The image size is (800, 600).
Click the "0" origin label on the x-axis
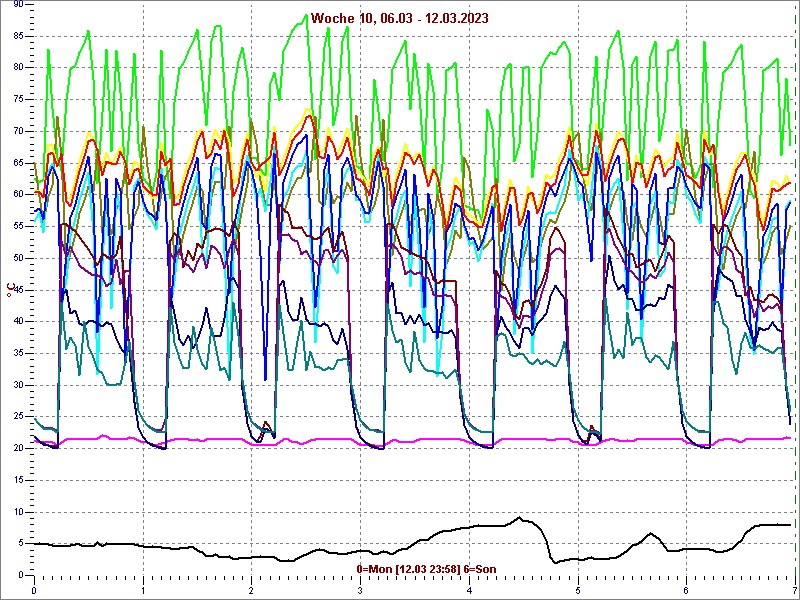point(34,590)
